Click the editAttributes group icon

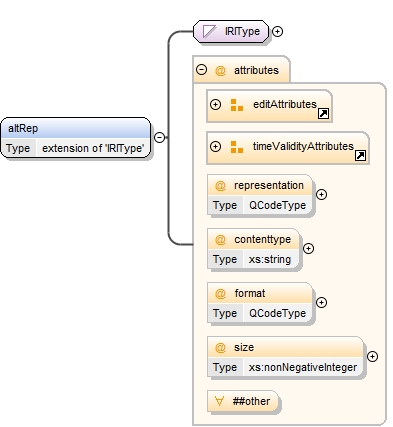pyautogui.click(x=237, y=105)
